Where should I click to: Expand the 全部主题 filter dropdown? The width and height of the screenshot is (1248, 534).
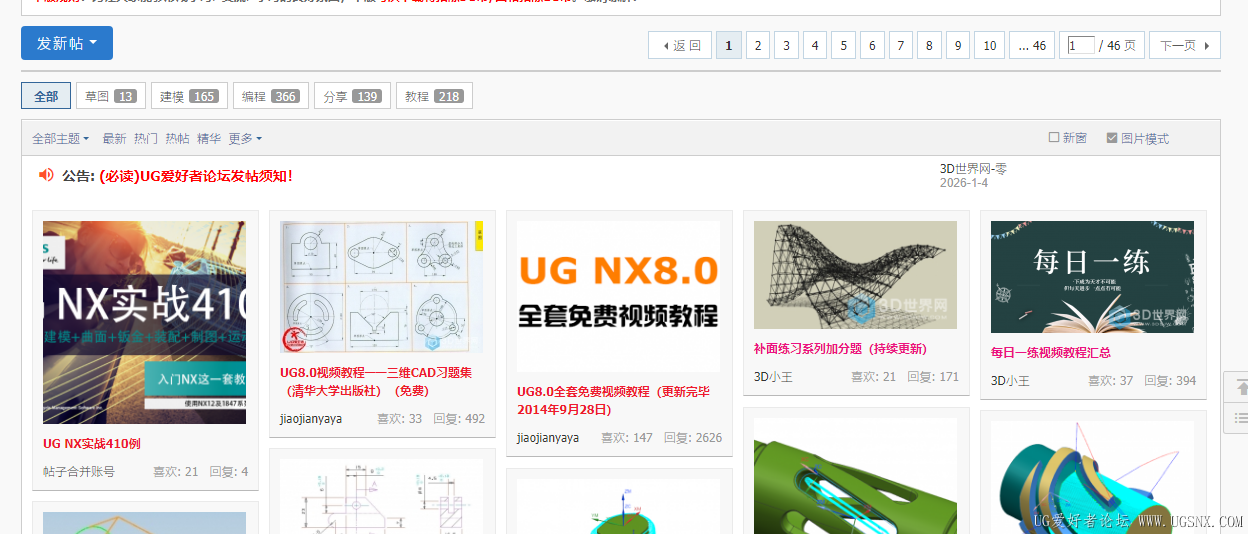coord(60,138)
